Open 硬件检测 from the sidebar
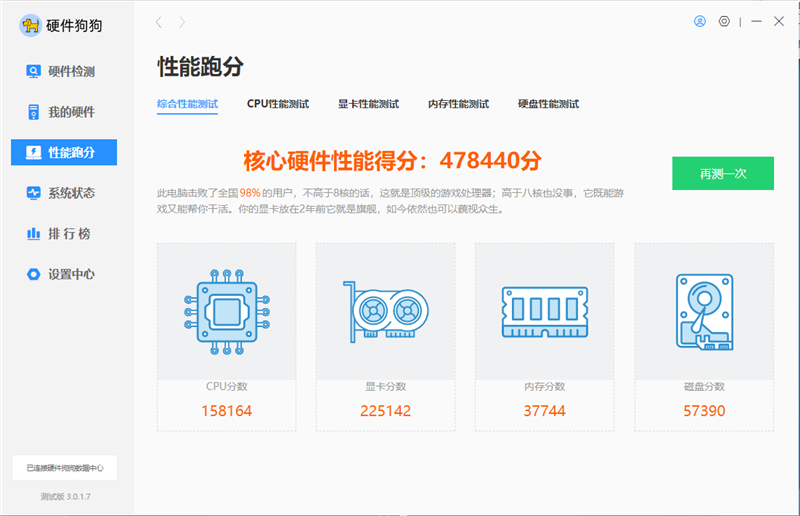 64,71
